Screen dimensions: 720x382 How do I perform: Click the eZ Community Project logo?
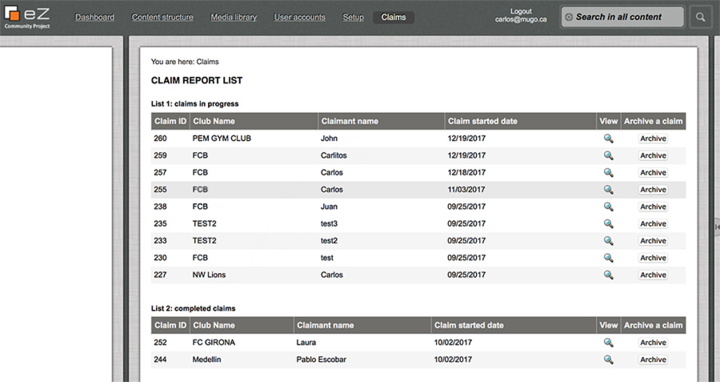27,17
